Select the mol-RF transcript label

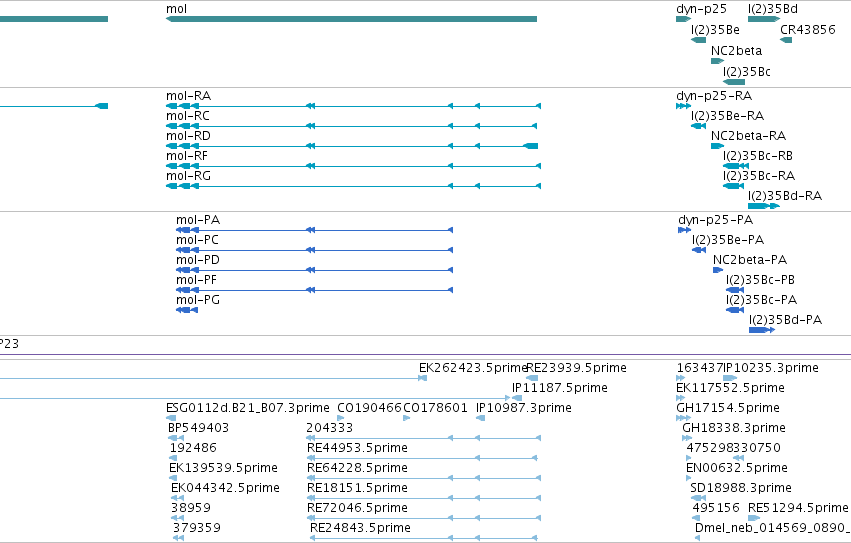tap(187, 156)
